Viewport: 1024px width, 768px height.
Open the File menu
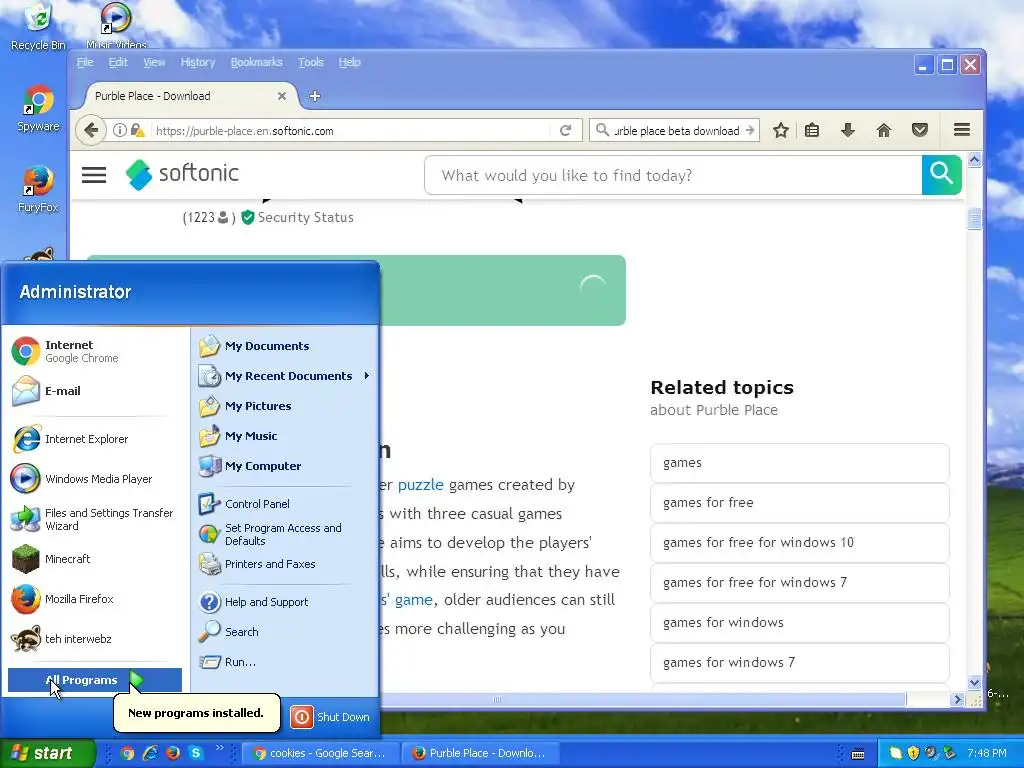(x=85, y=62)
